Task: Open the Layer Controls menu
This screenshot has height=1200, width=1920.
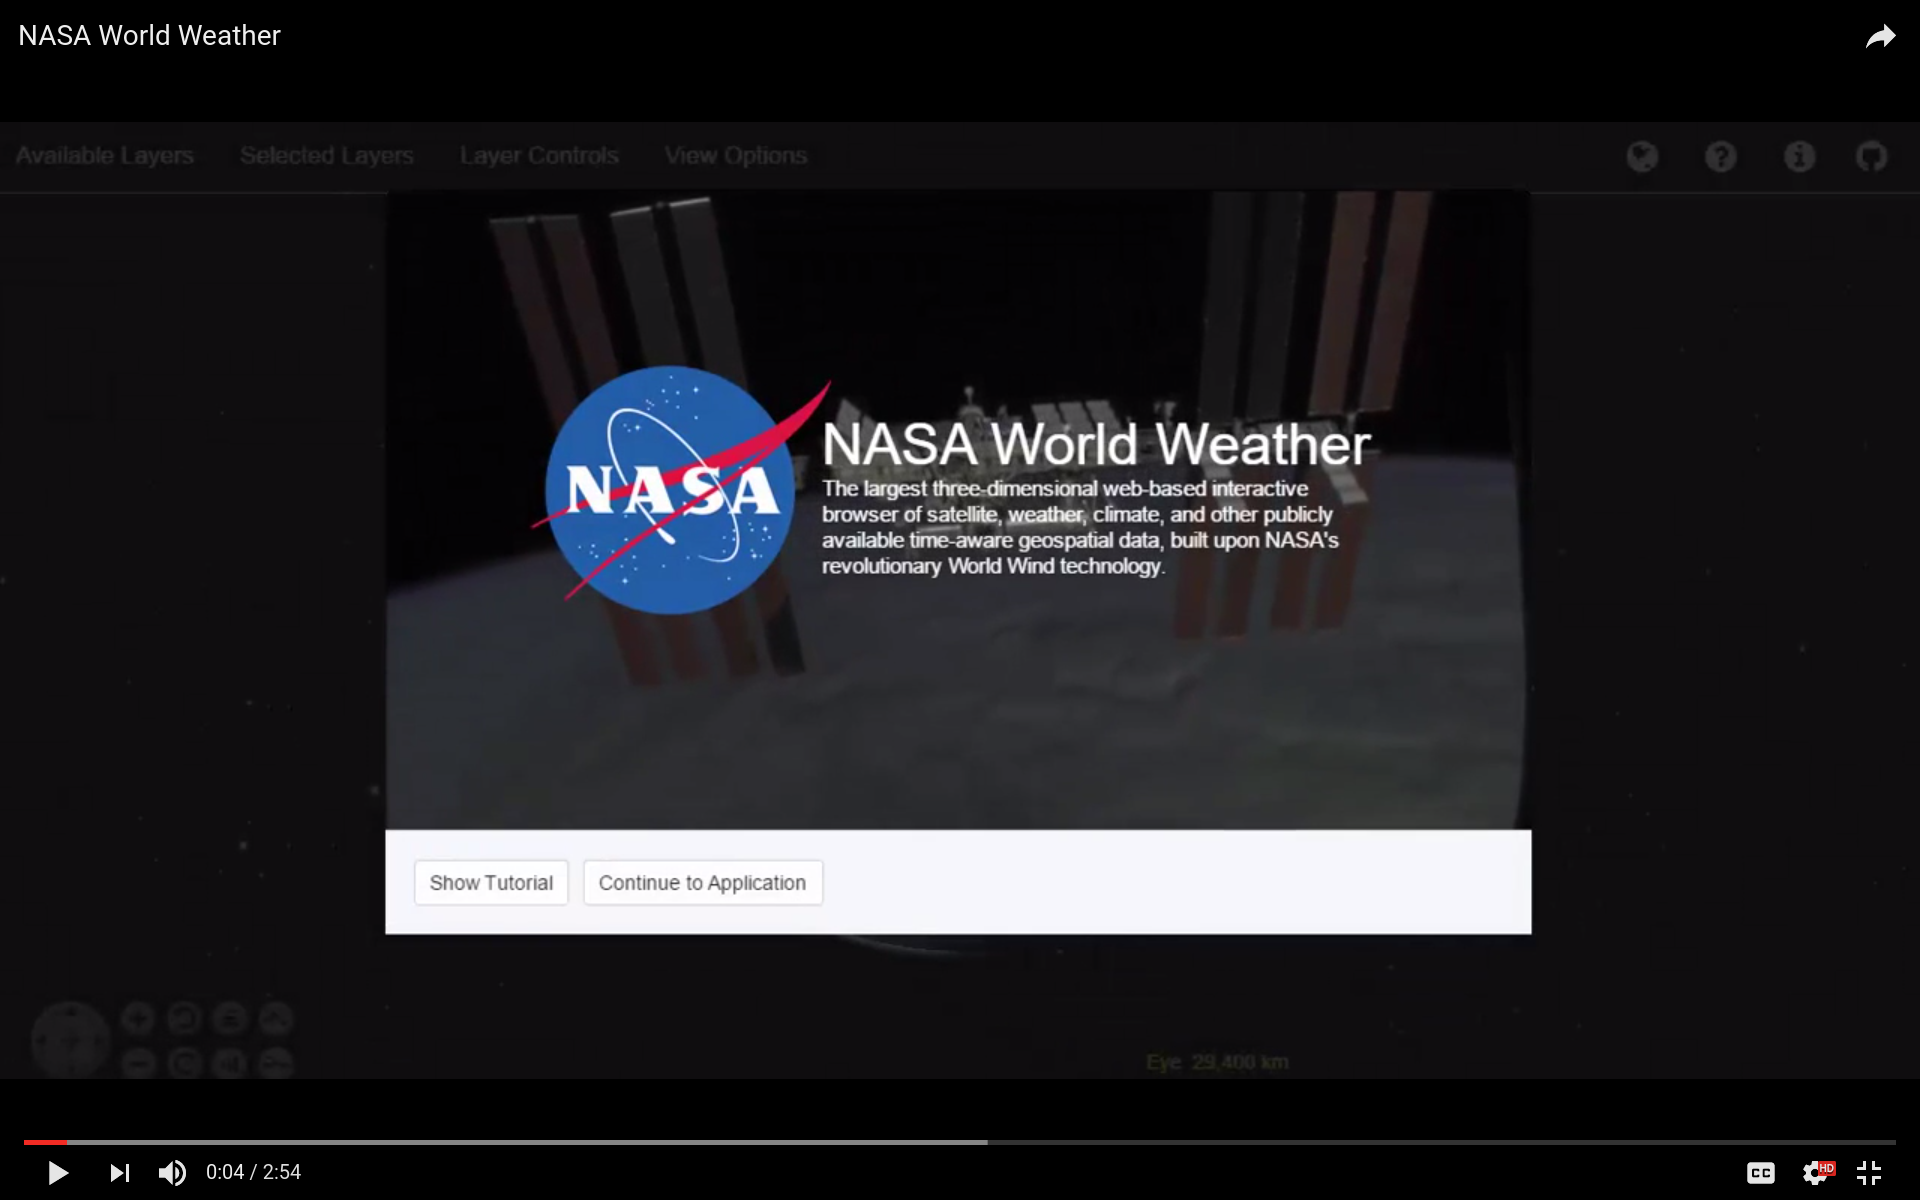Action: (539, 156)
